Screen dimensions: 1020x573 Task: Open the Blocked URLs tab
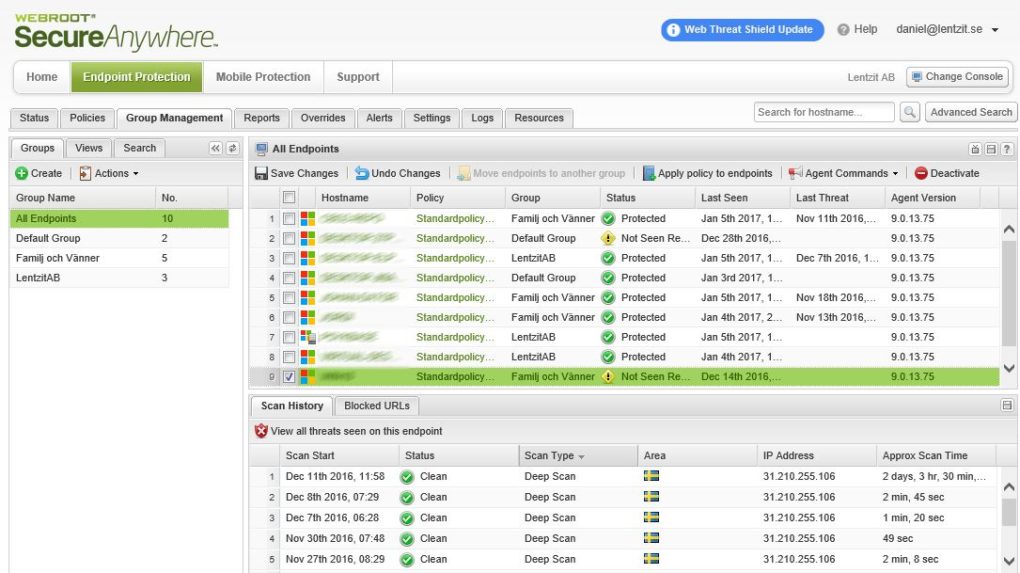pos(377,405)
